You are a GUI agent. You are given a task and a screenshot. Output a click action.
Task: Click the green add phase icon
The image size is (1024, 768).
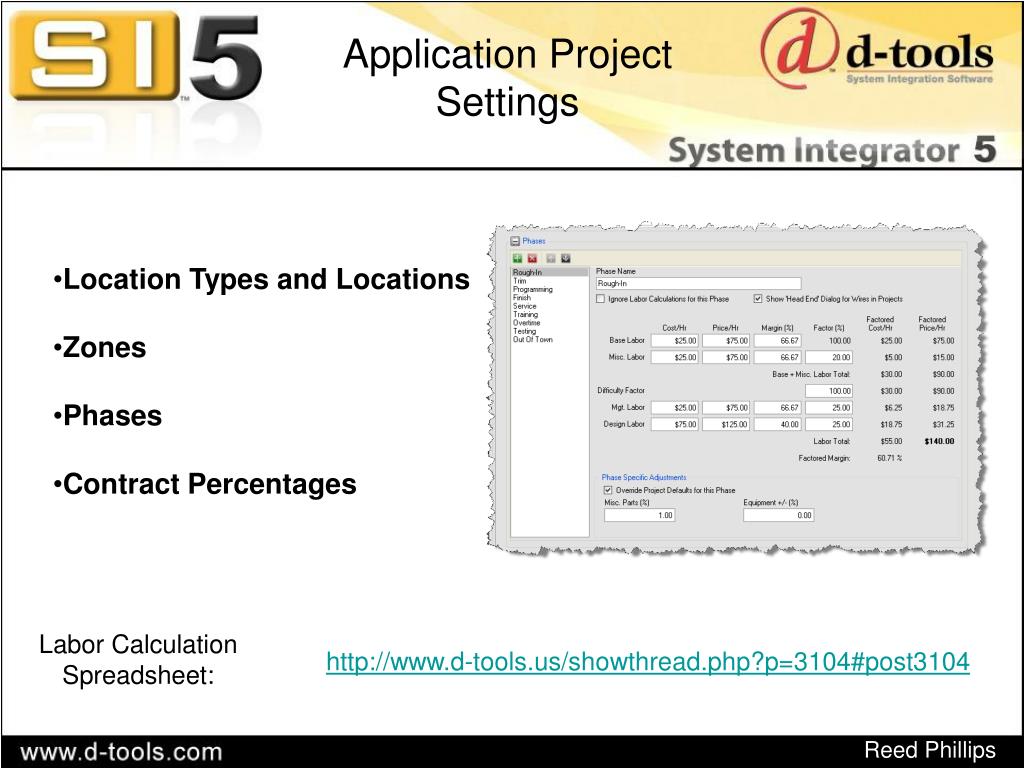(517, 259)
